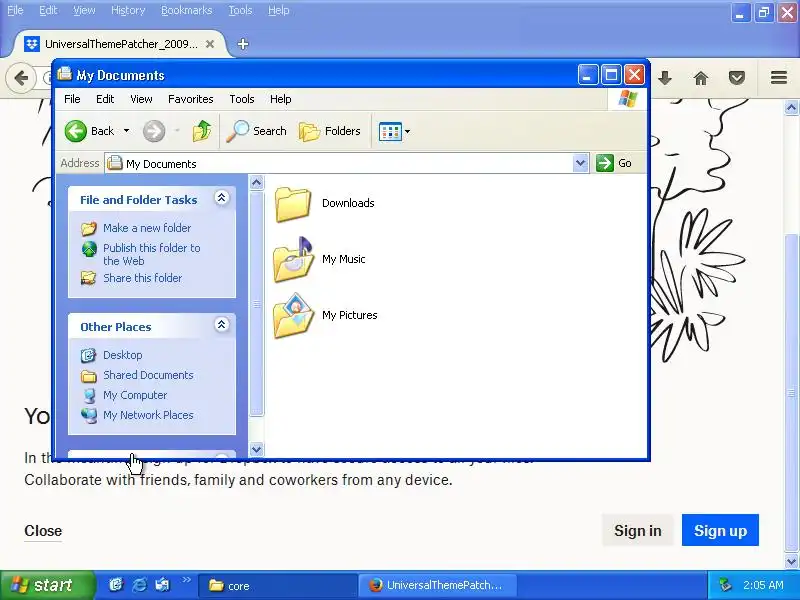Click the new folder icon beside Make a new folder
The width and height of the screenshot is (800, 600).
point(89,228)
